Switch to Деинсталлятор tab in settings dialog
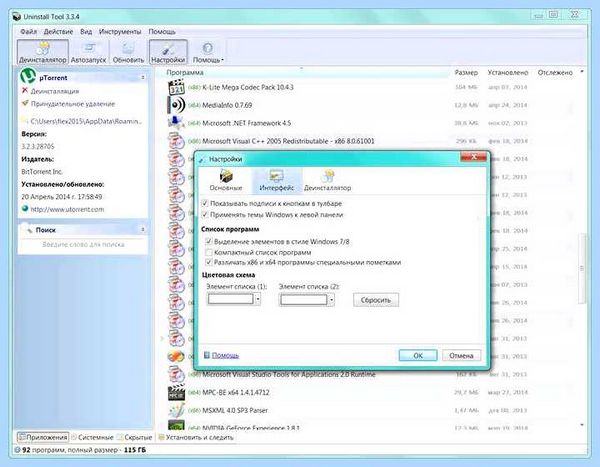600x467 pixels. [x=328, y=181]
